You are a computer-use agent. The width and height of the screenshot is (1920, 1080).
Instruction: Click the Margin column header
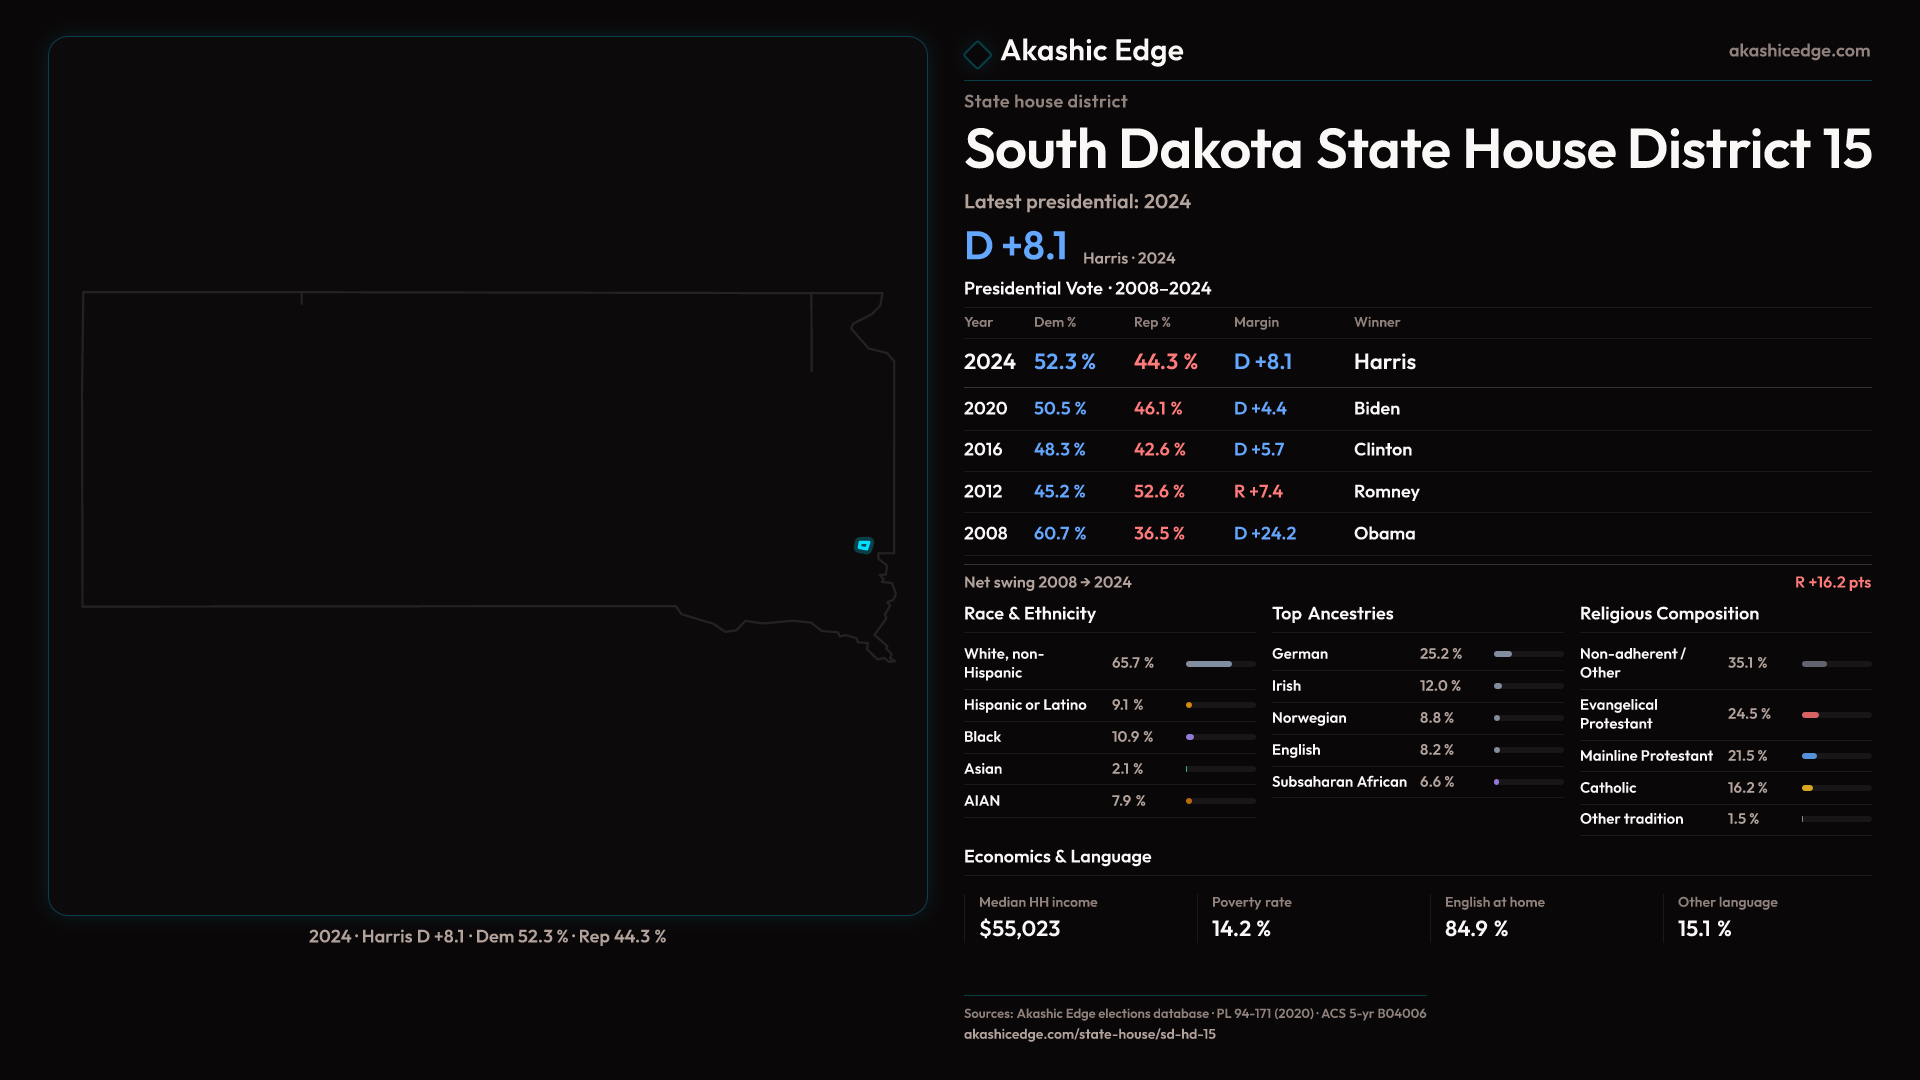[x=1256, y=322]
